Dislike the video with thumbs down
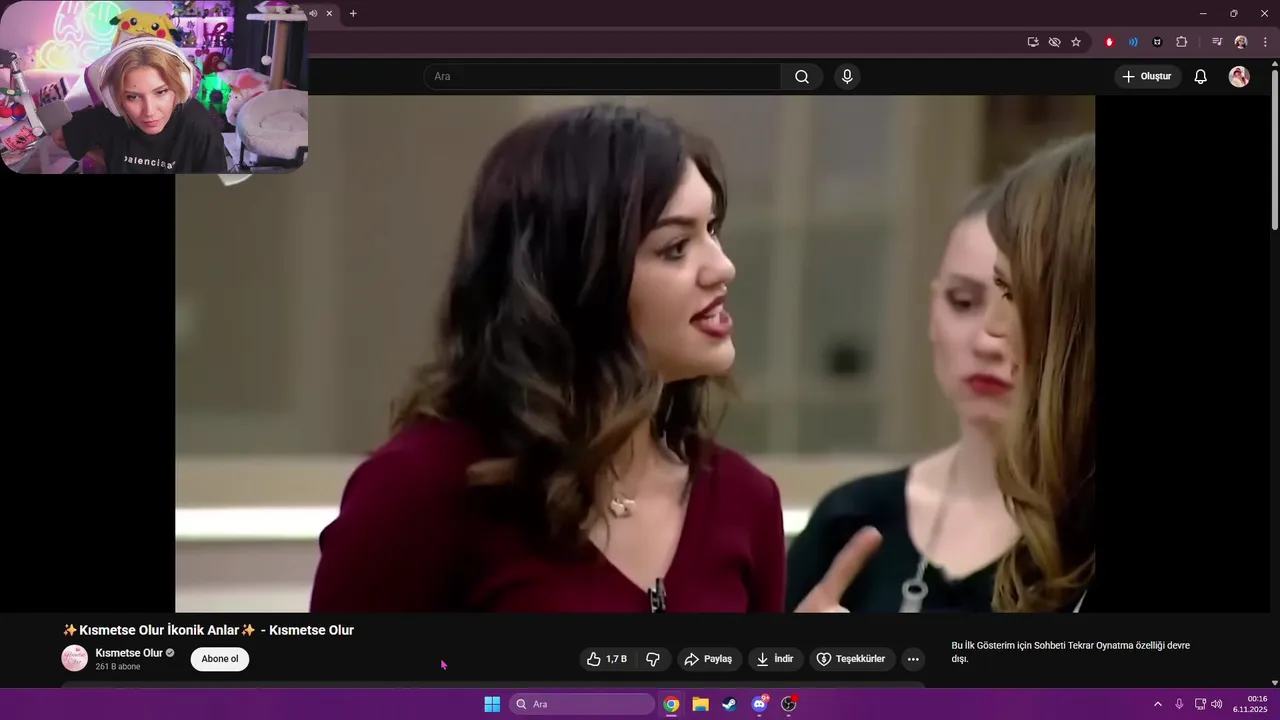This screenshot has height=720, width=1280. tap(653, 659)
